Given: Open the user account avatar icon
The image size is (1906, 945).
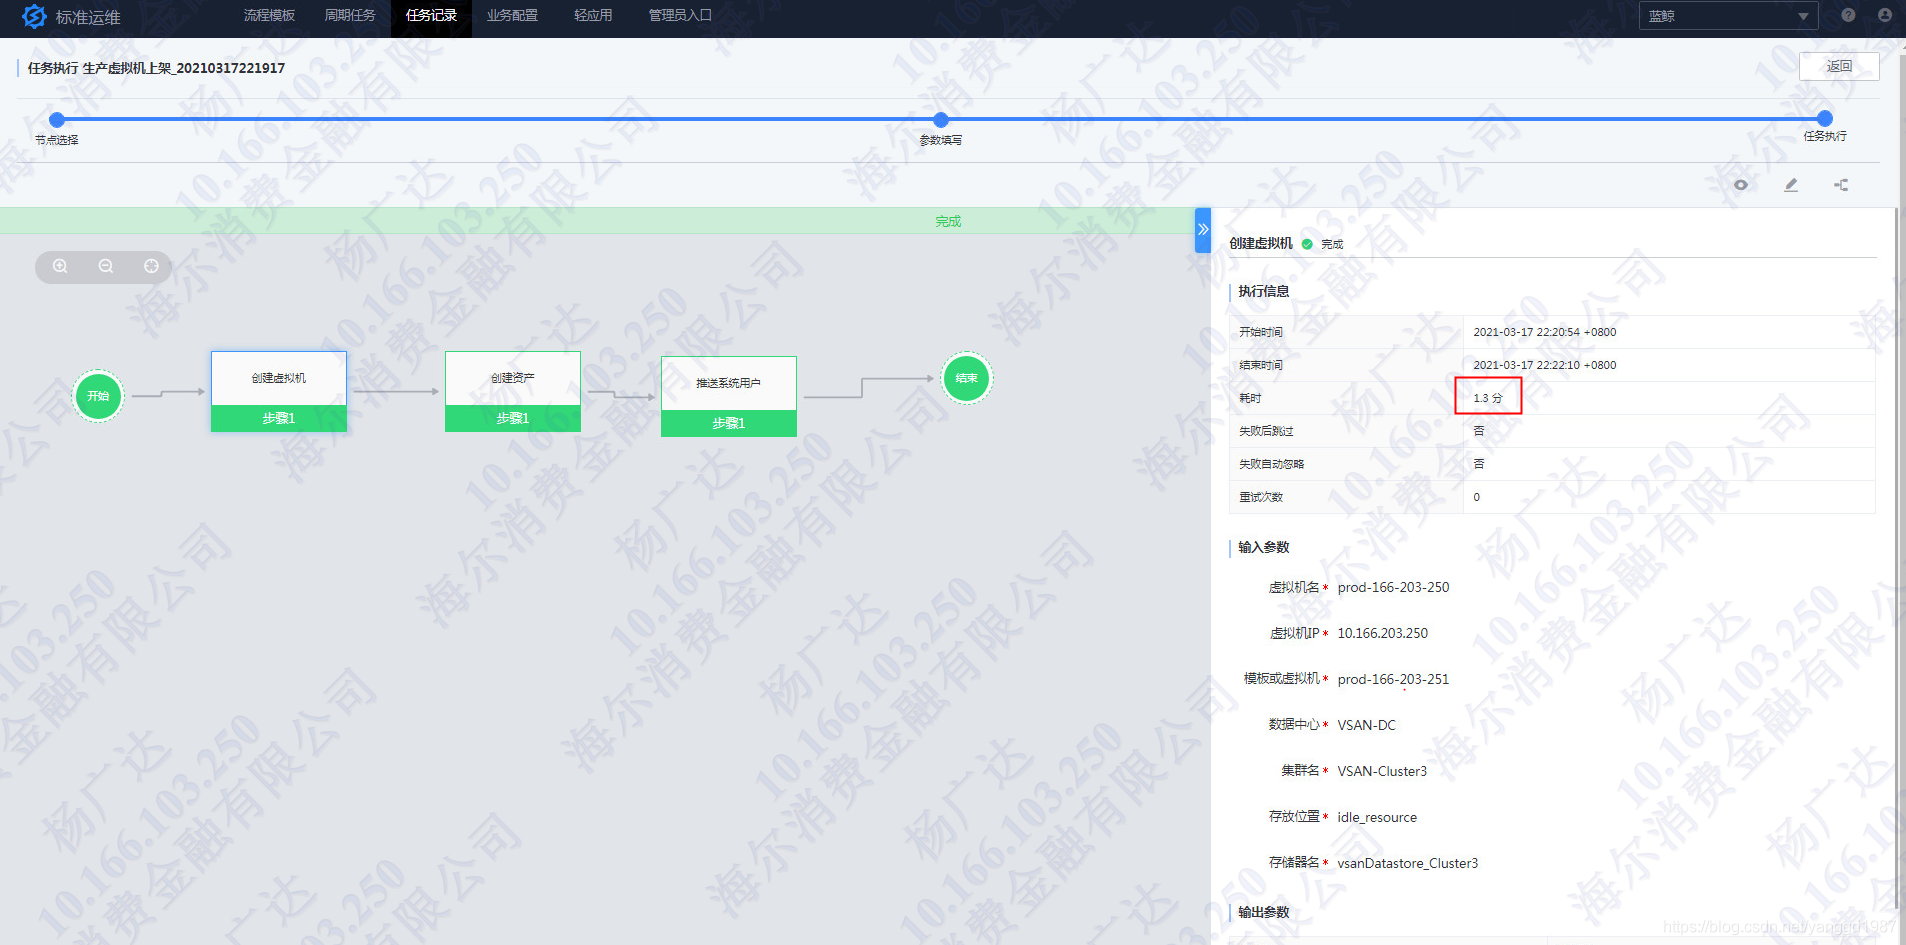Looking at the screenshot, I should coord(1885,15).
